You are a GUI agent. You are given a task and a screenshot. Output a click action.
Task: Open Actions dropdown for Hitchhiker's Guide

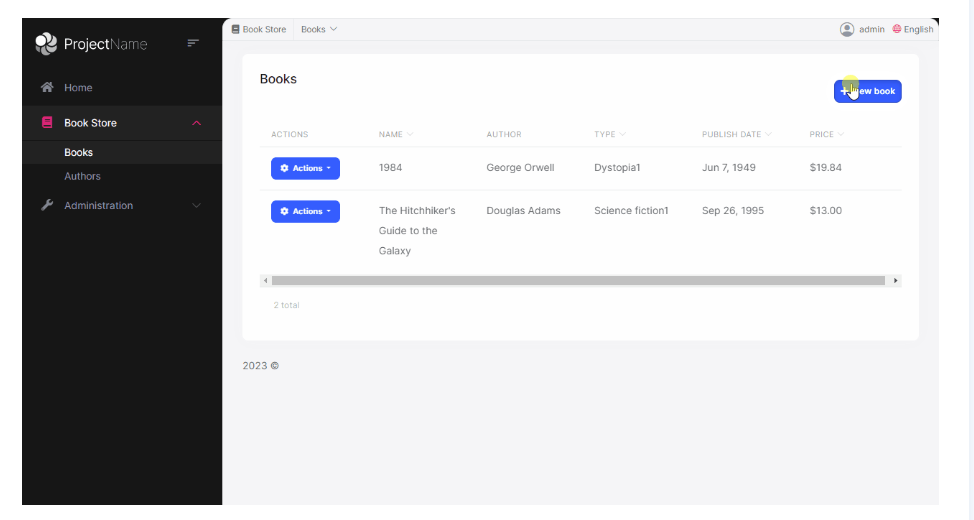pyautogui.click(x=305, y=211)
